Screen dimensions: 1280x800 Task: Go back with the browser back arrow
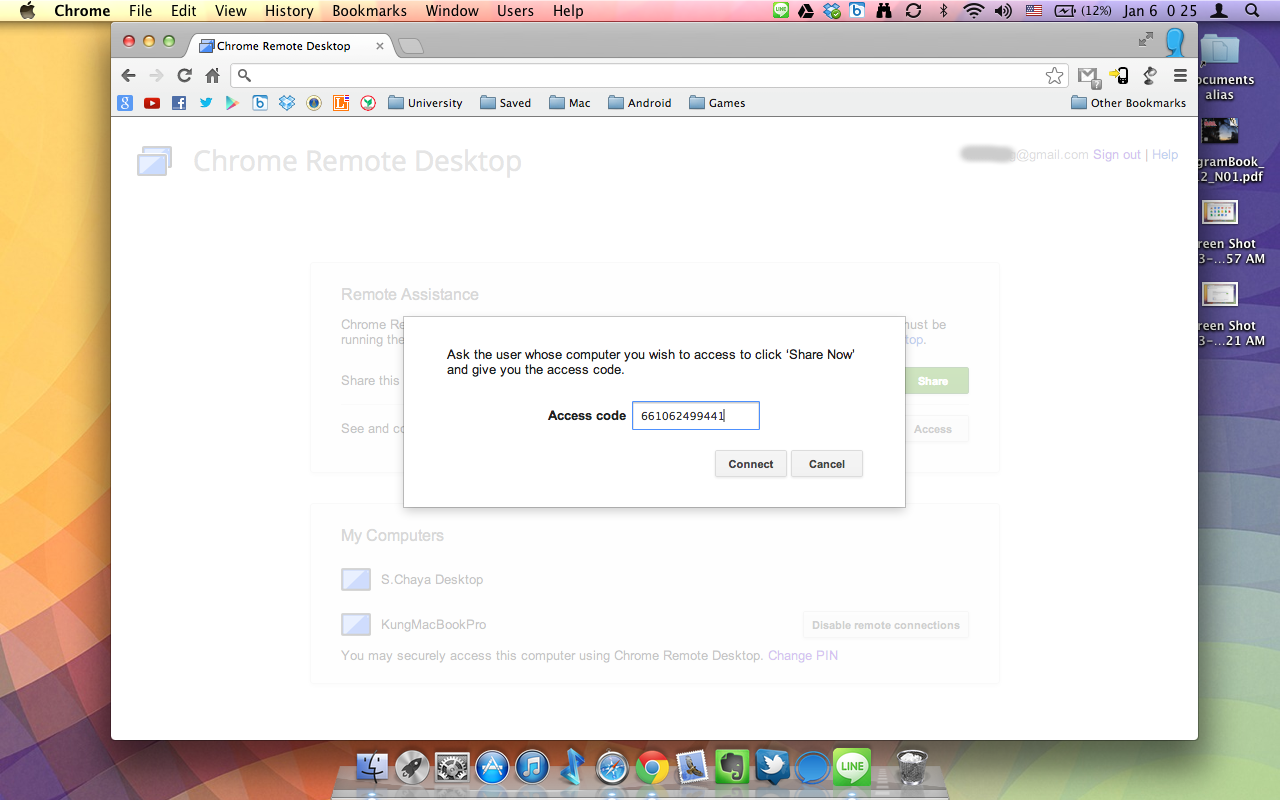point(128,75)
